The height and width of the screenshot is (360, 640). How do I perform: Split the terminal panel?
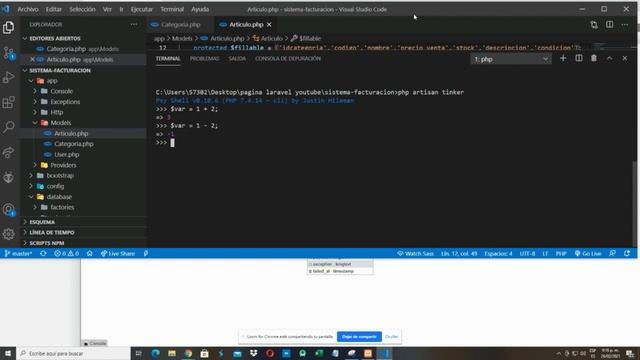pos(579,58)
